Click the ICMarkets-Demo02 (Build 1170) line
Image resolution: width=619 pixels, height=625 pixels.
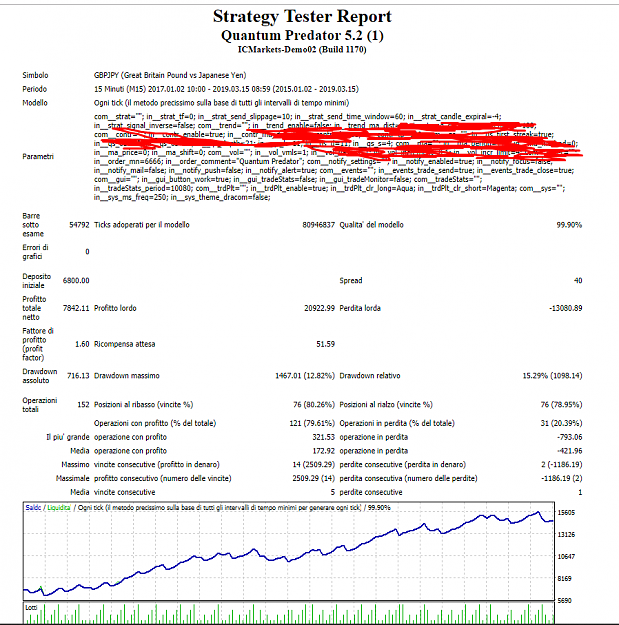[x=302, y=49]
